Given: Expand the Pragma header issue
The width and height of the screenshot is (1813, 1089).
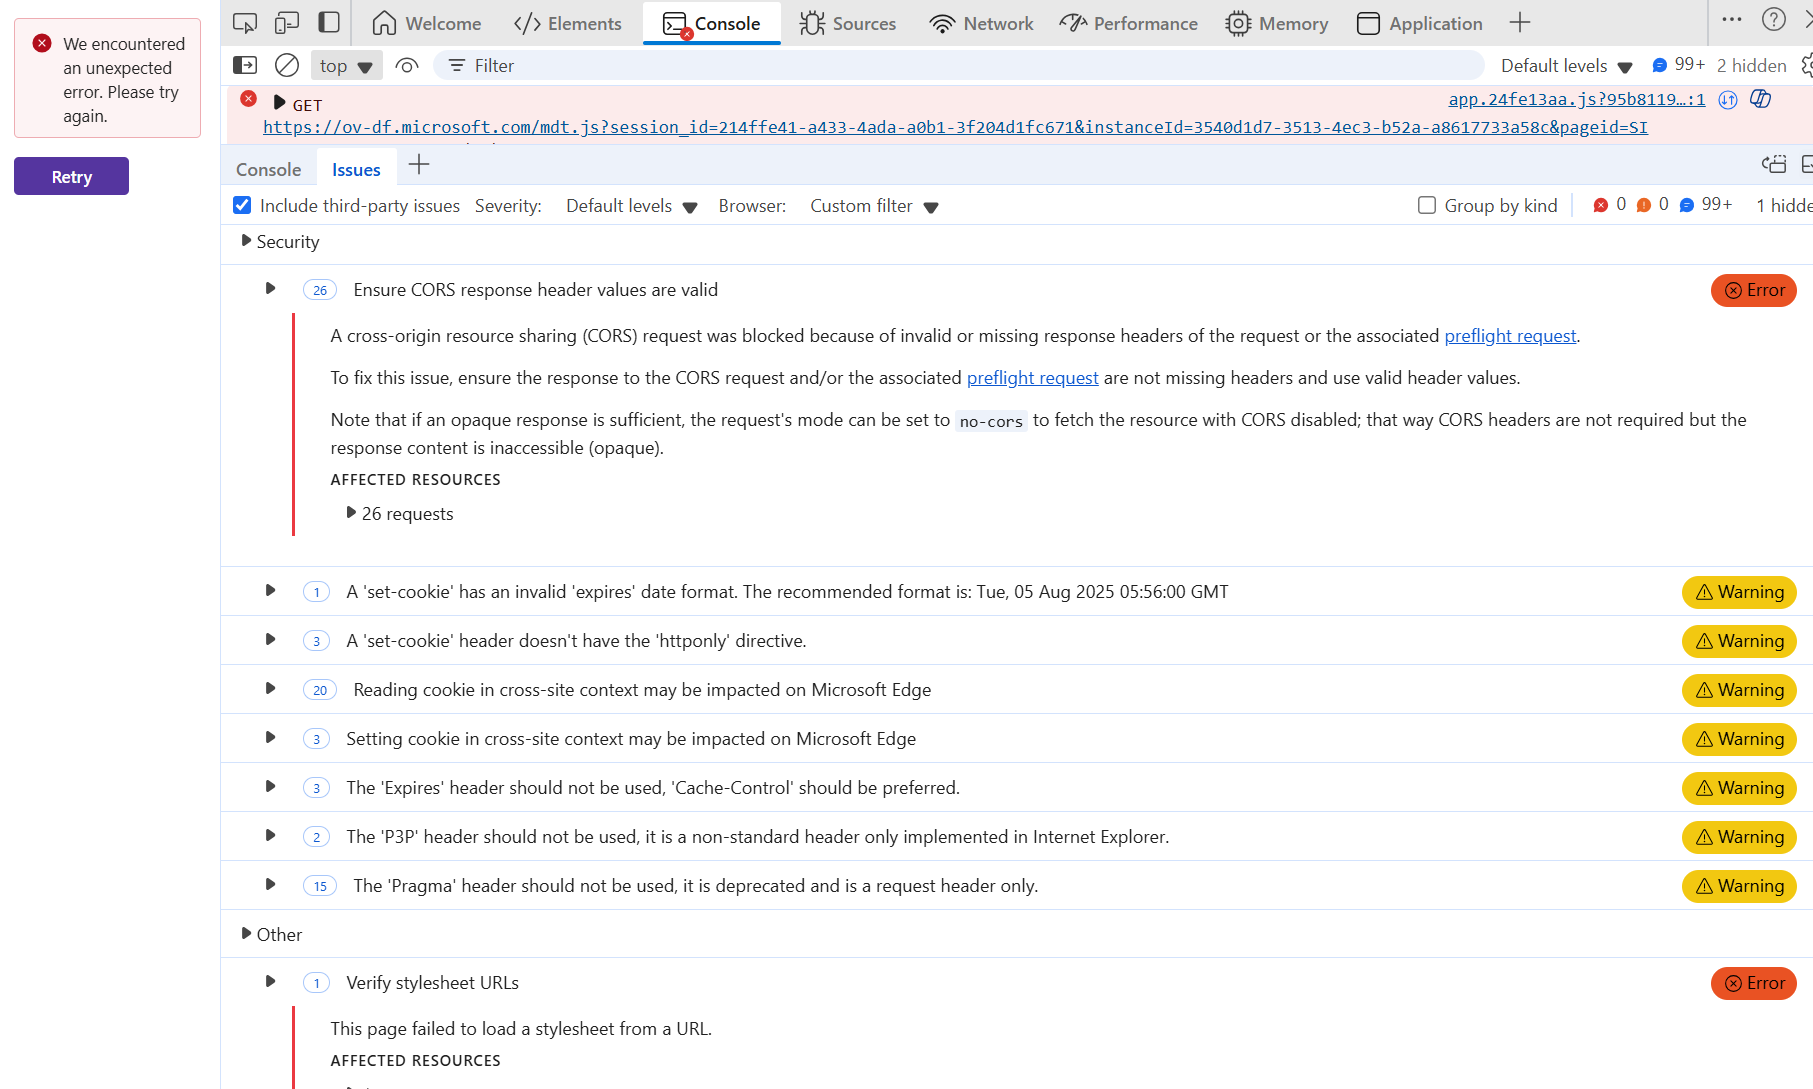Looking at the screenshot, I should pos(270,884).
